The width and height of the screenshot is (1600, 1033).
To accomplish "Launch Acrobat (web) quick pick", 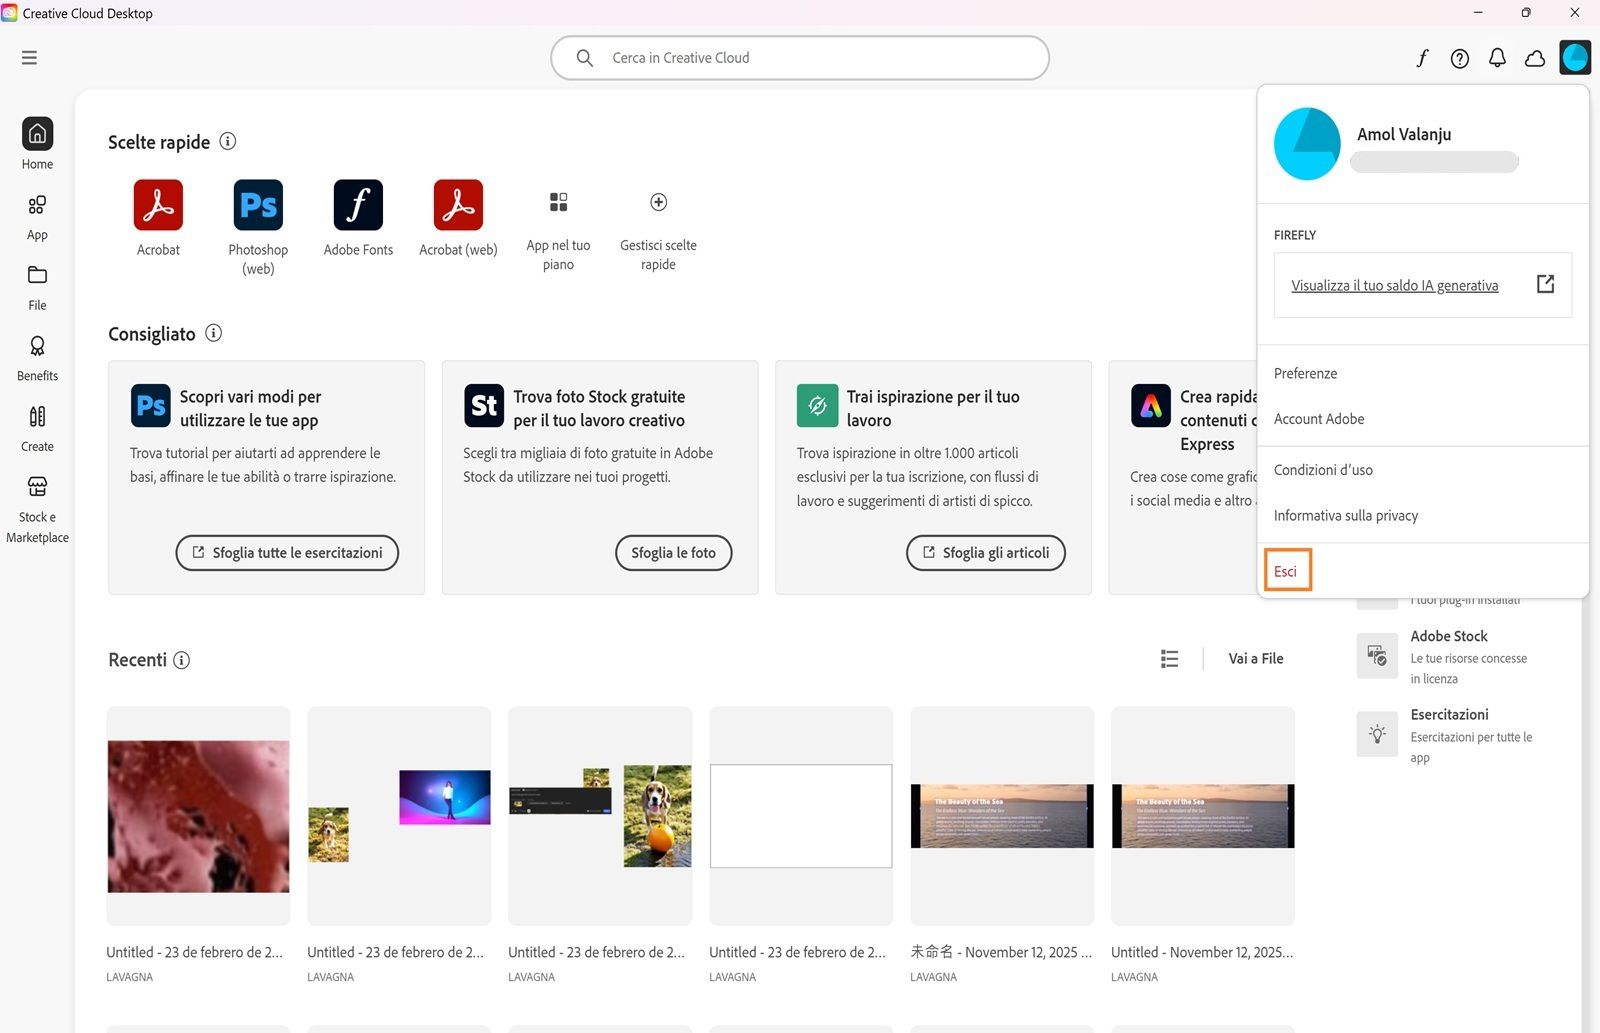I will click(x=458, y=205).
